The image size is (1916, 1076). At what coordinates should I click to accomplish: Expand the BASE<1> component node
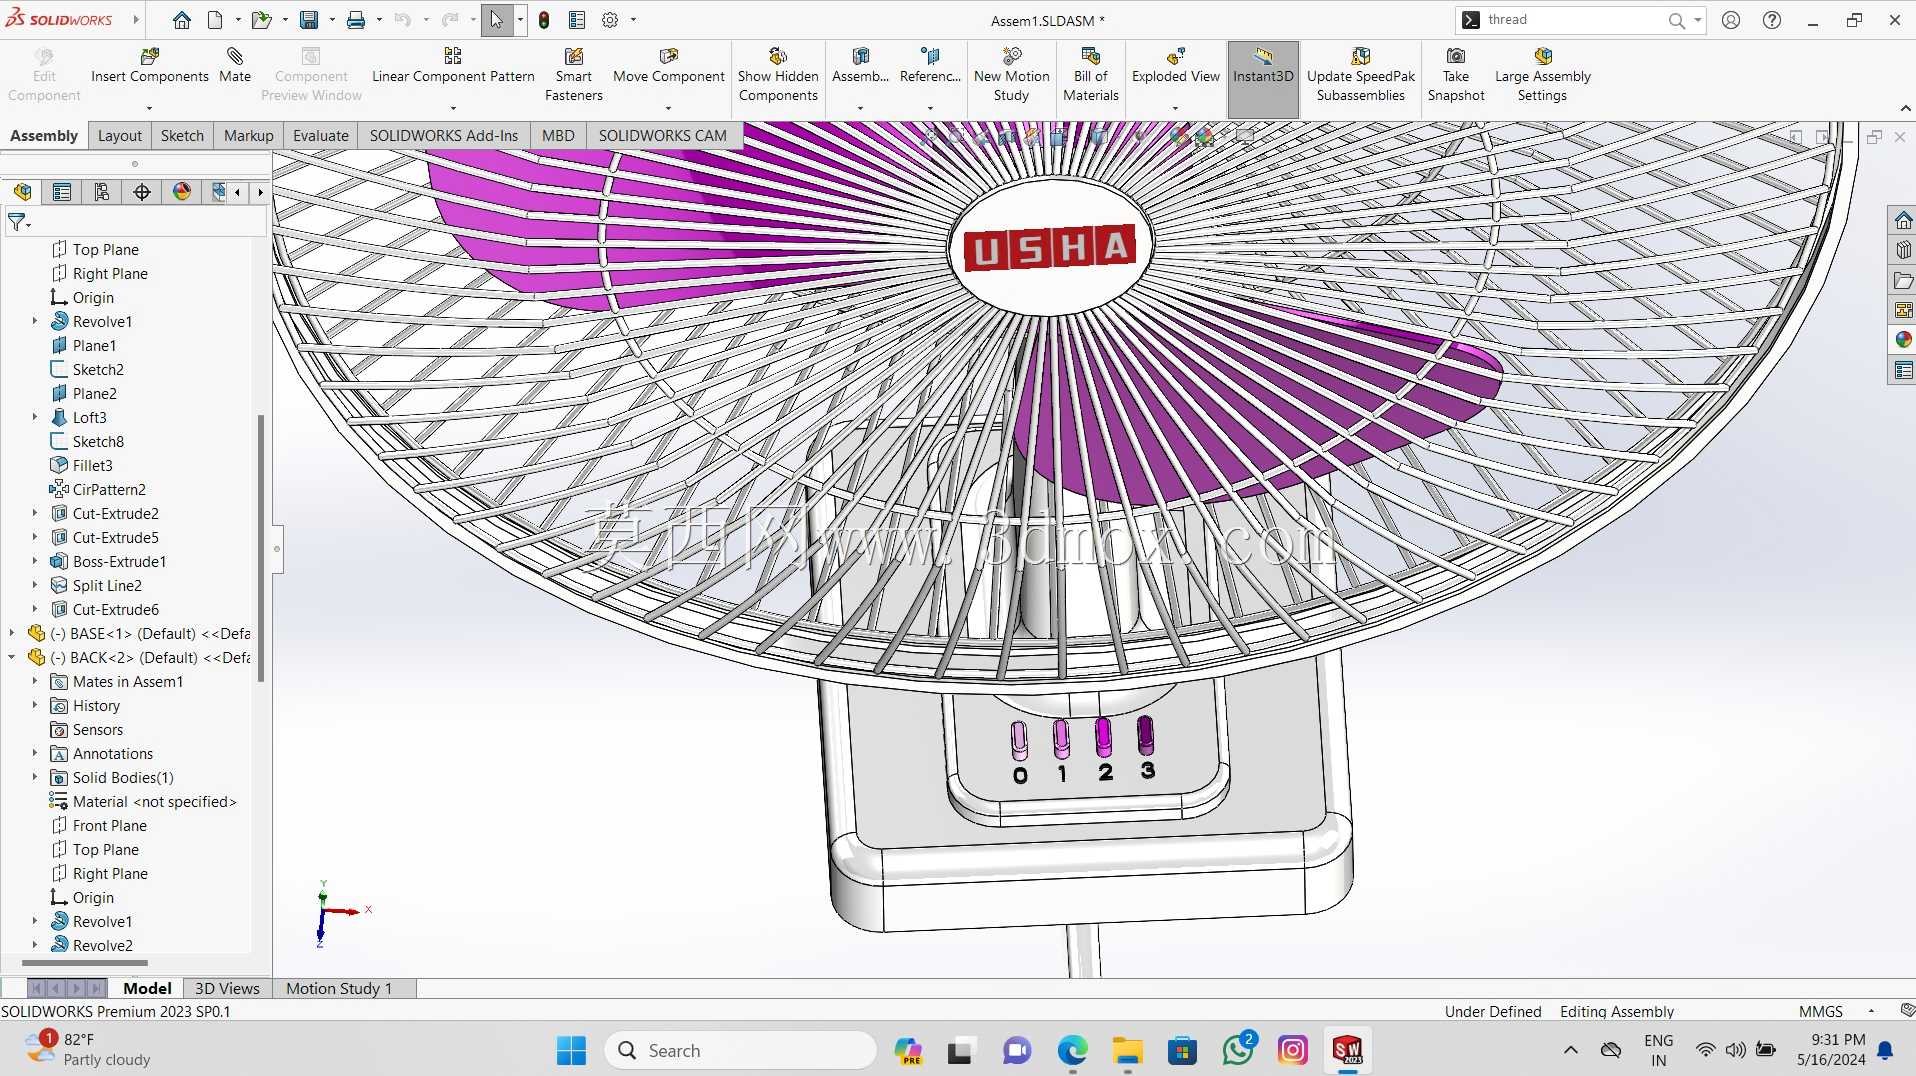click(12, 633)
